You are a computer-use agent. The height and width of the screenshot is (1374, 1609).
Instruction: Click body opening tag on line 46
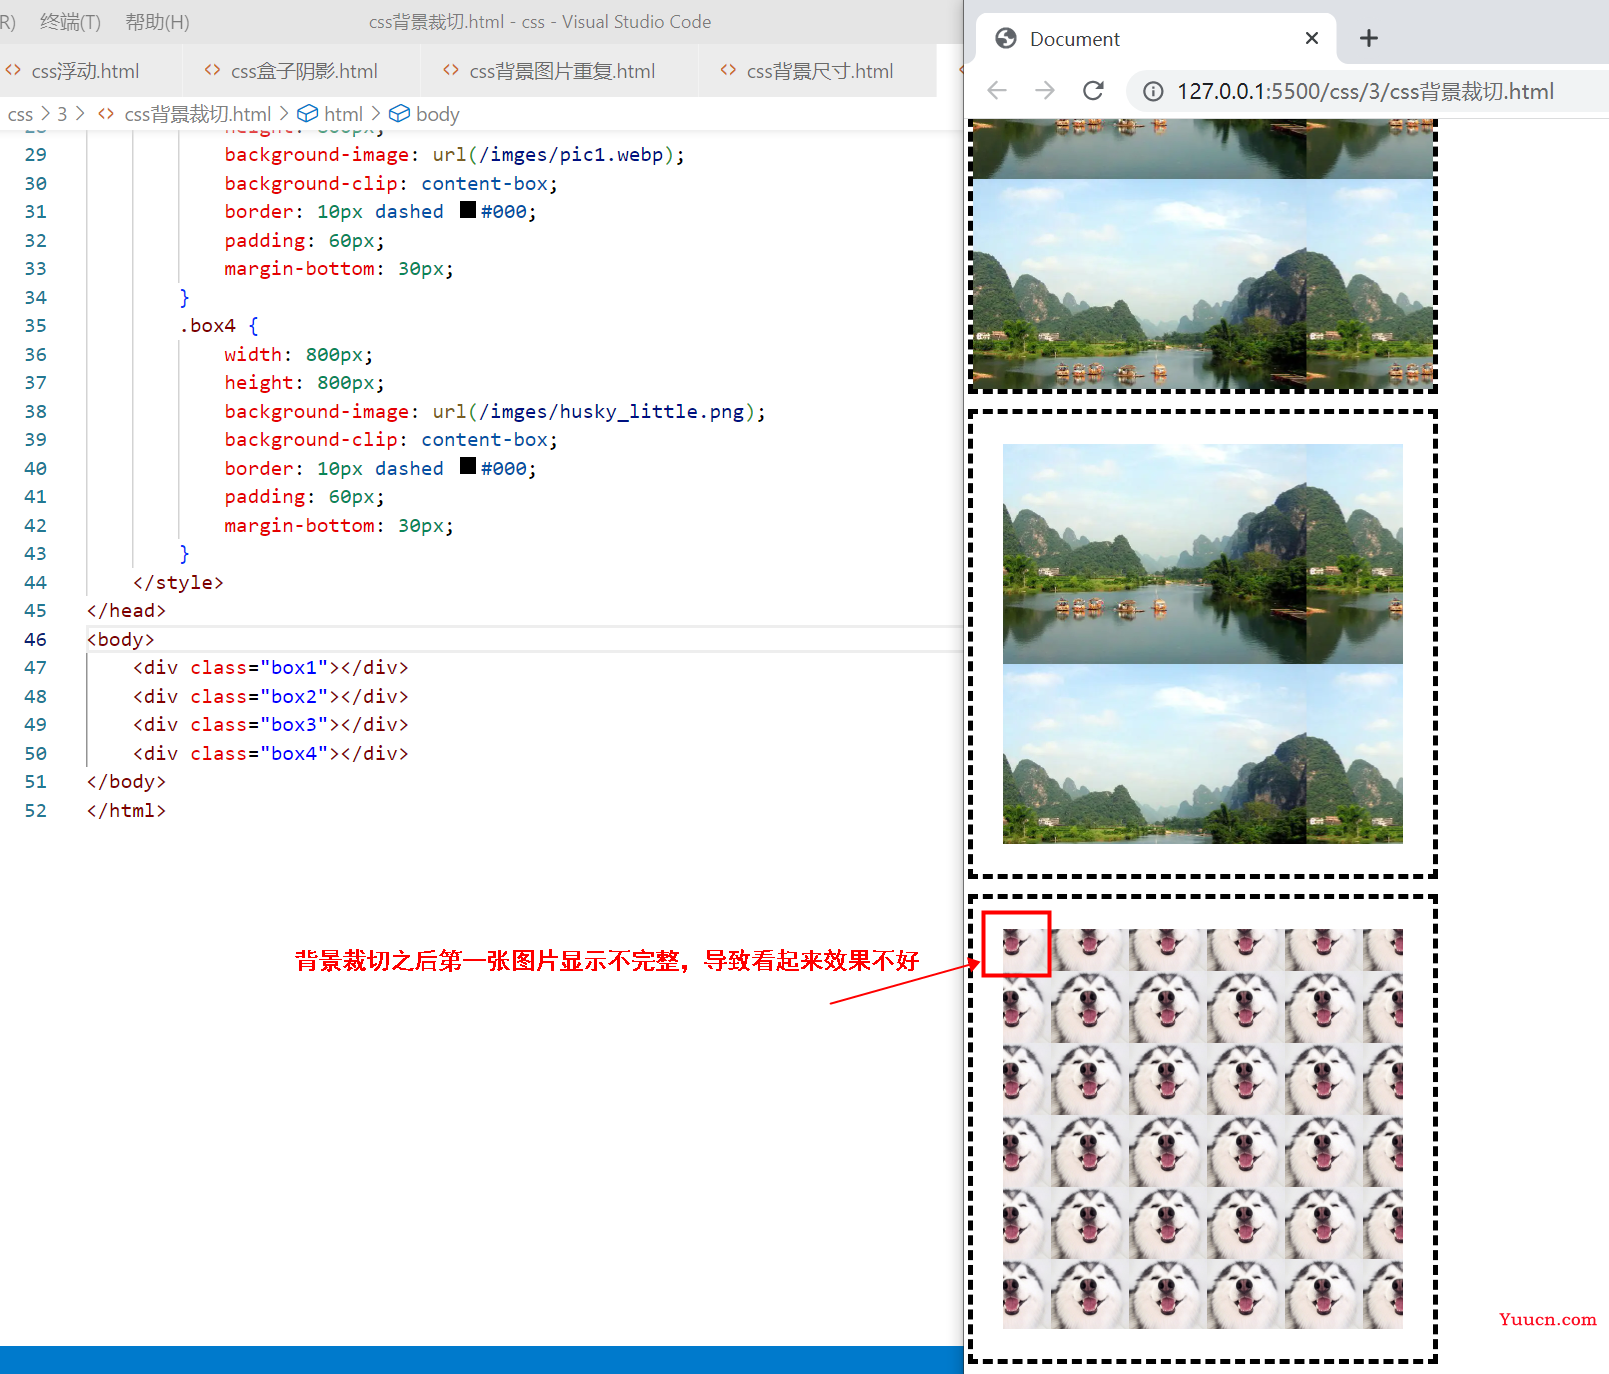(x=121, y=639)
